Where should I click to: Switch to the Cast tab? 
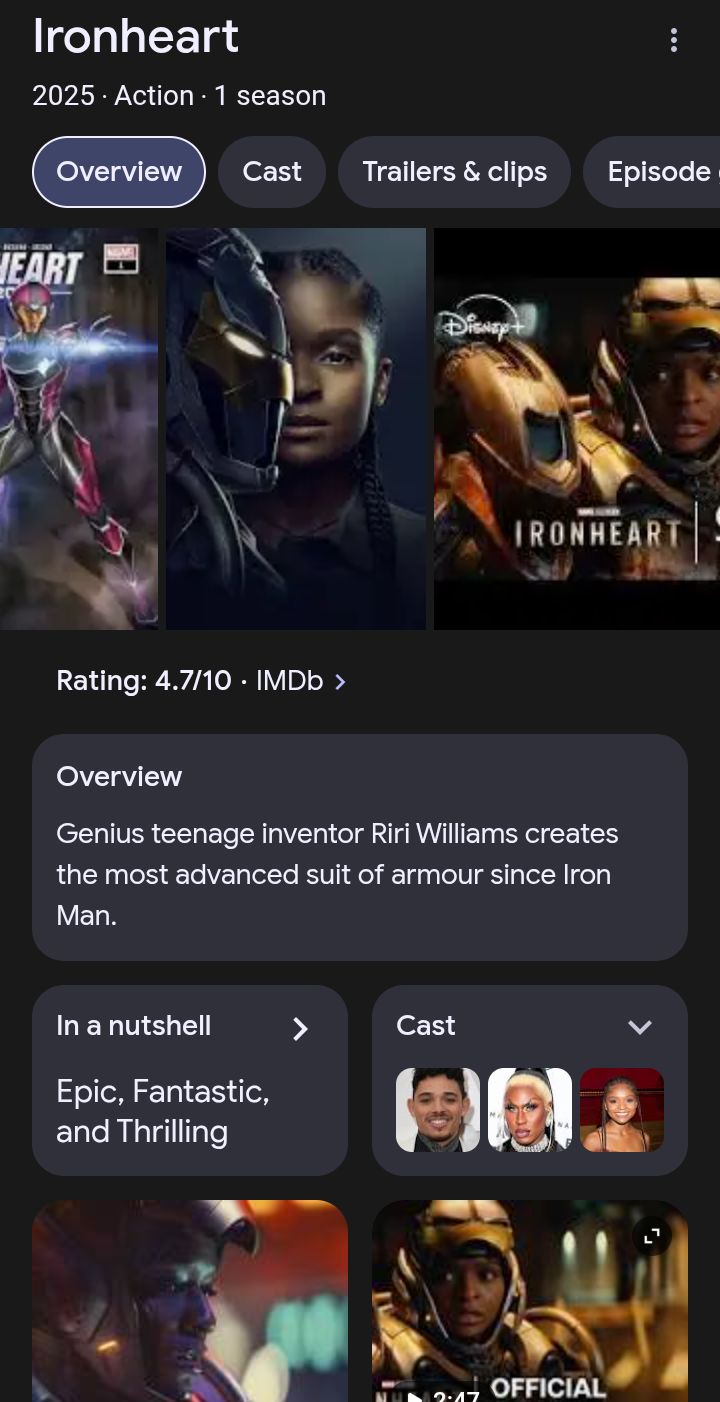(x=272, y=172)
